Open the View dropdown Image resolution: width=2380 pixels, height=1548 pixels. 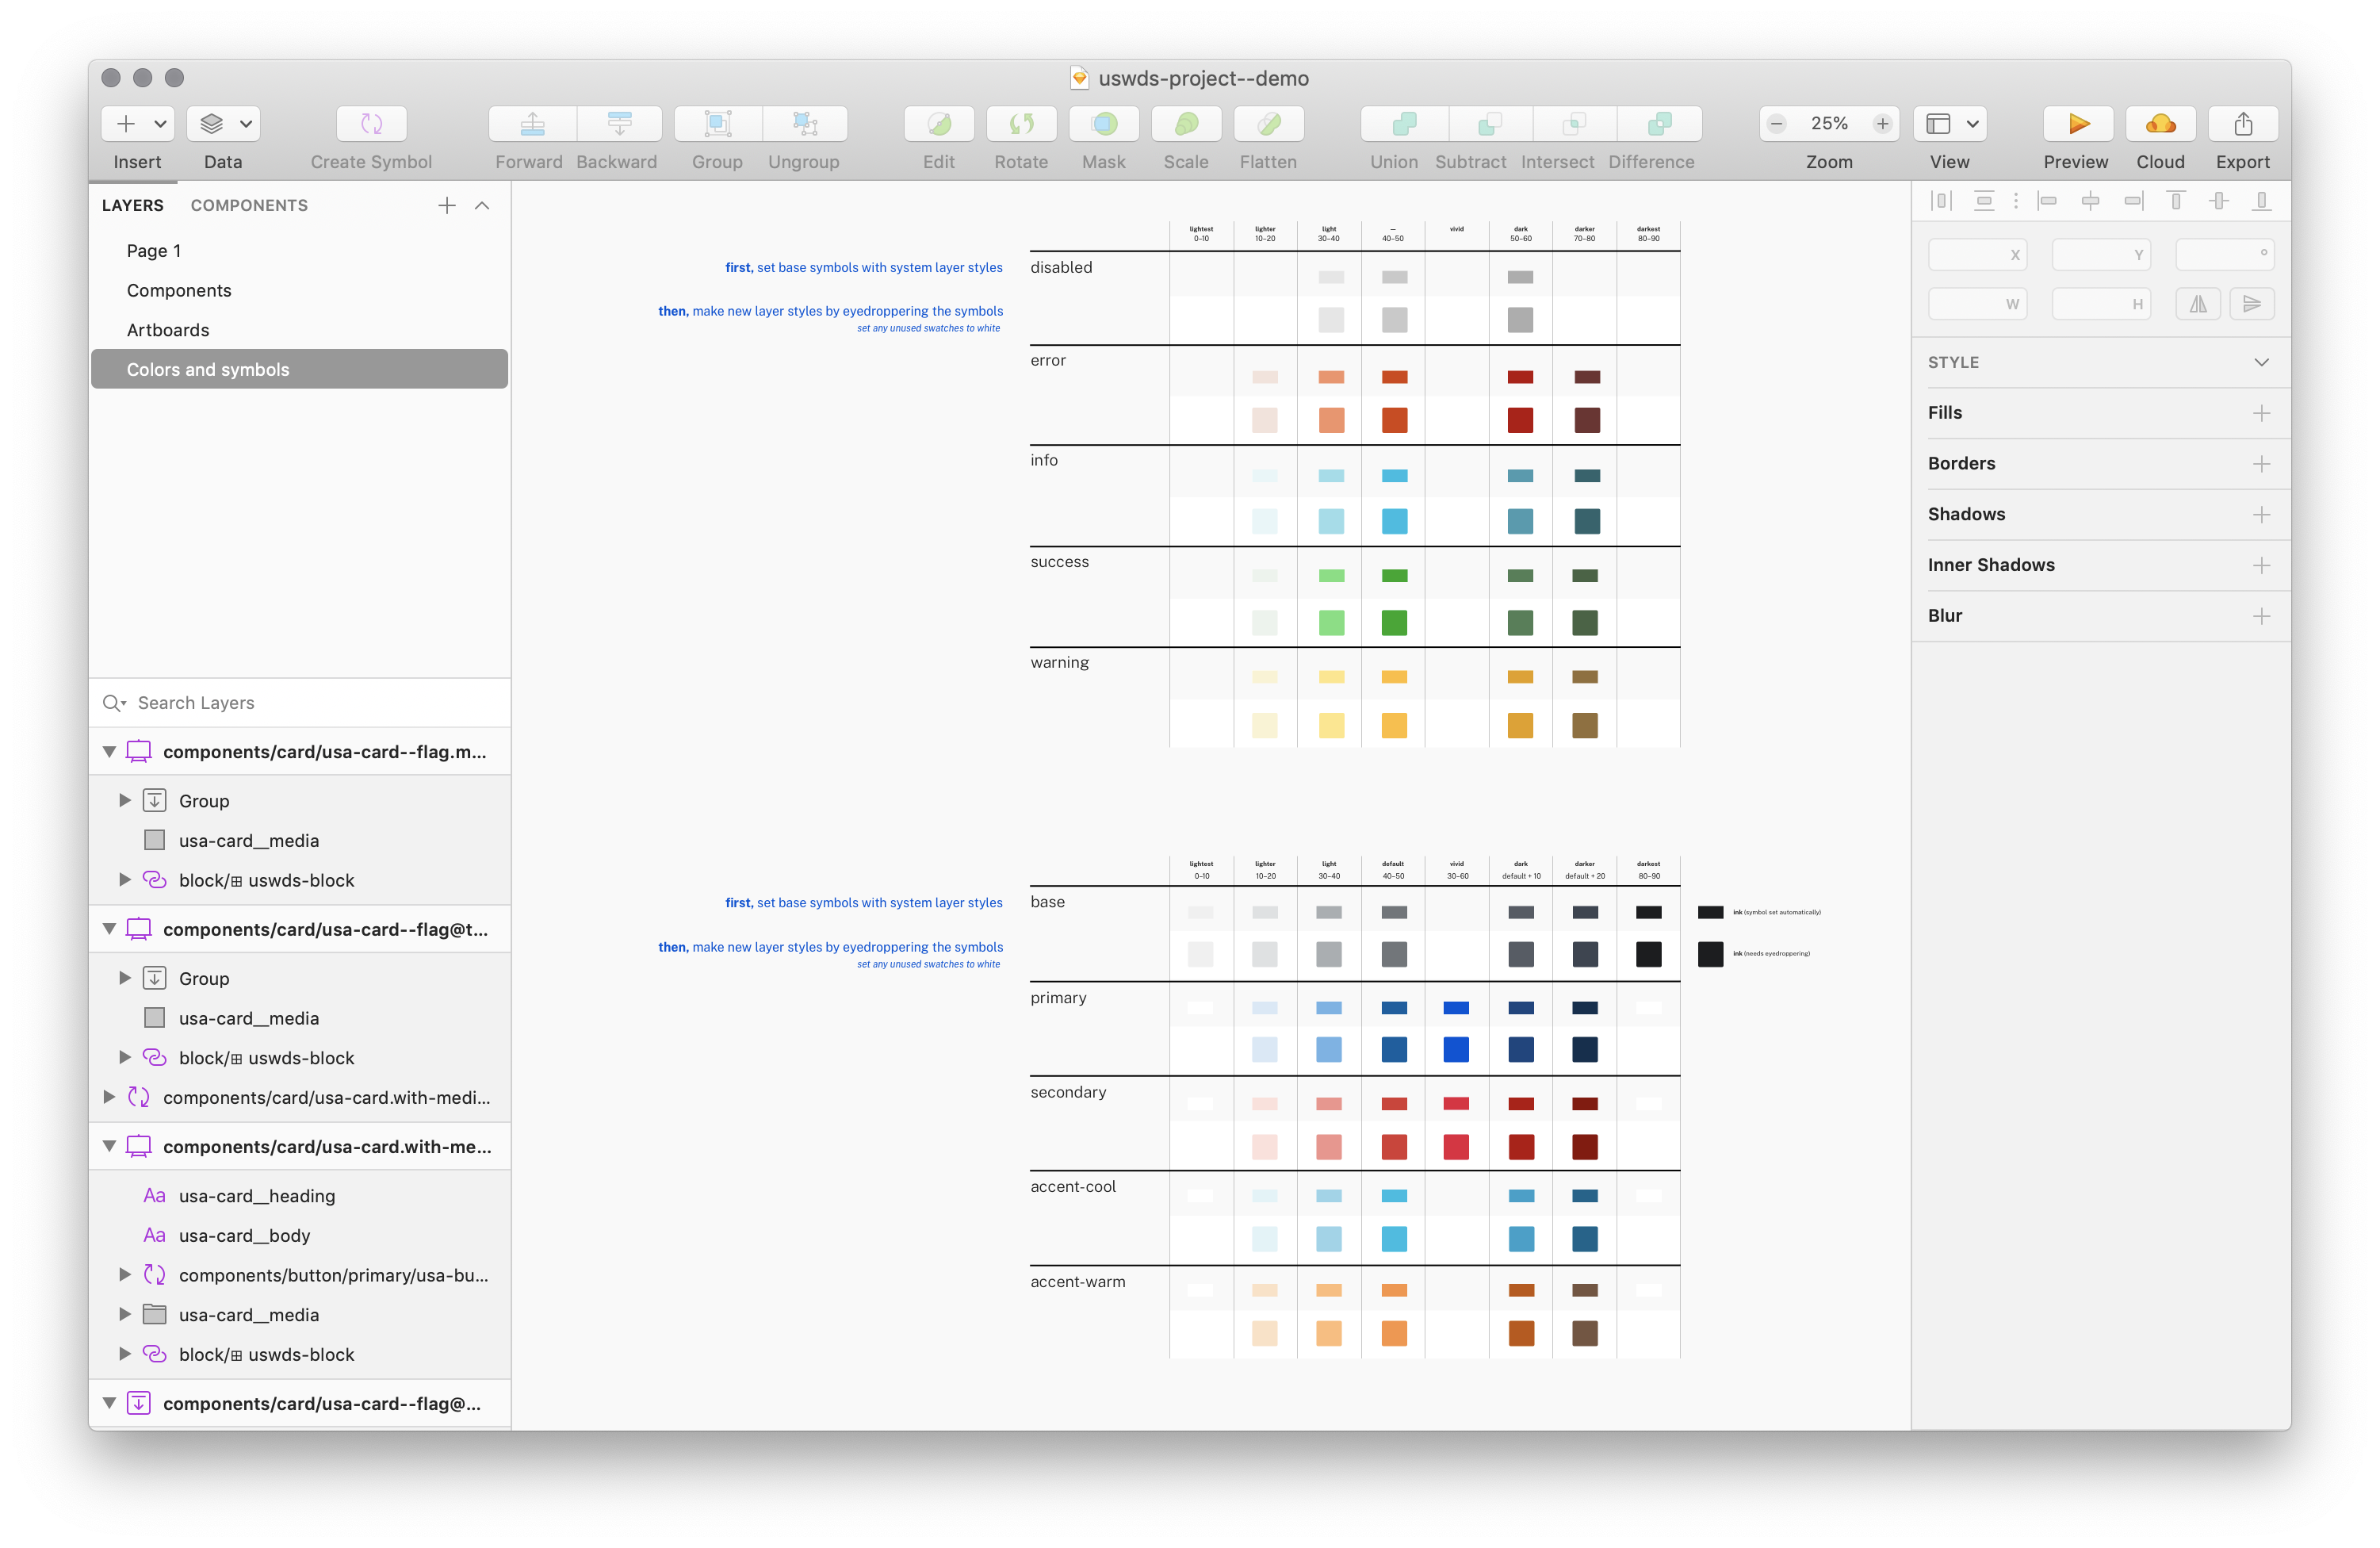pyautogui.click(x=1949, y=124)
